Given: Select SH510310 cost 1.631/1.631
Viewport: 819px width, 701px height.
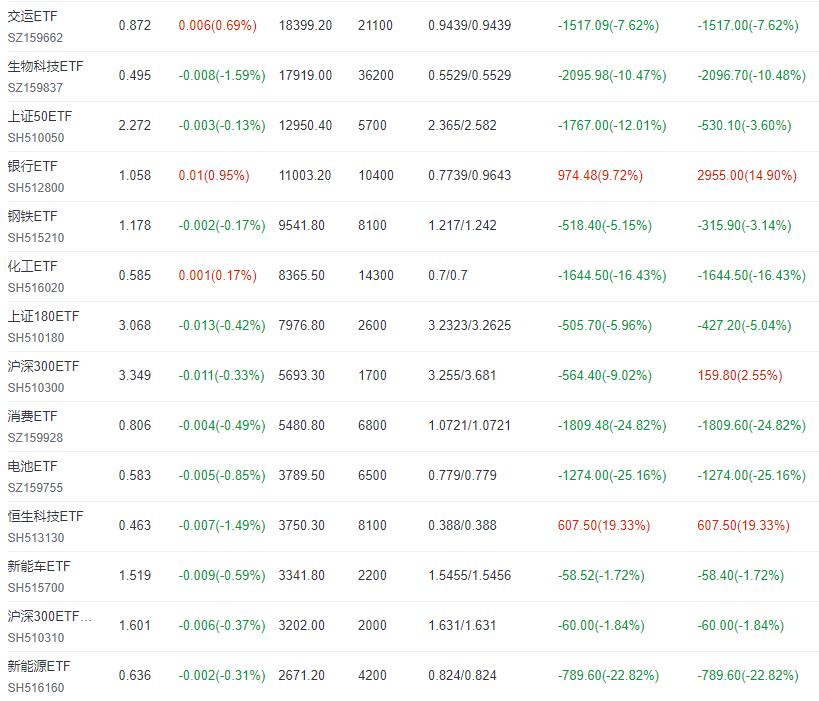Looking at the screenshot, I should (x=462, y=626).
